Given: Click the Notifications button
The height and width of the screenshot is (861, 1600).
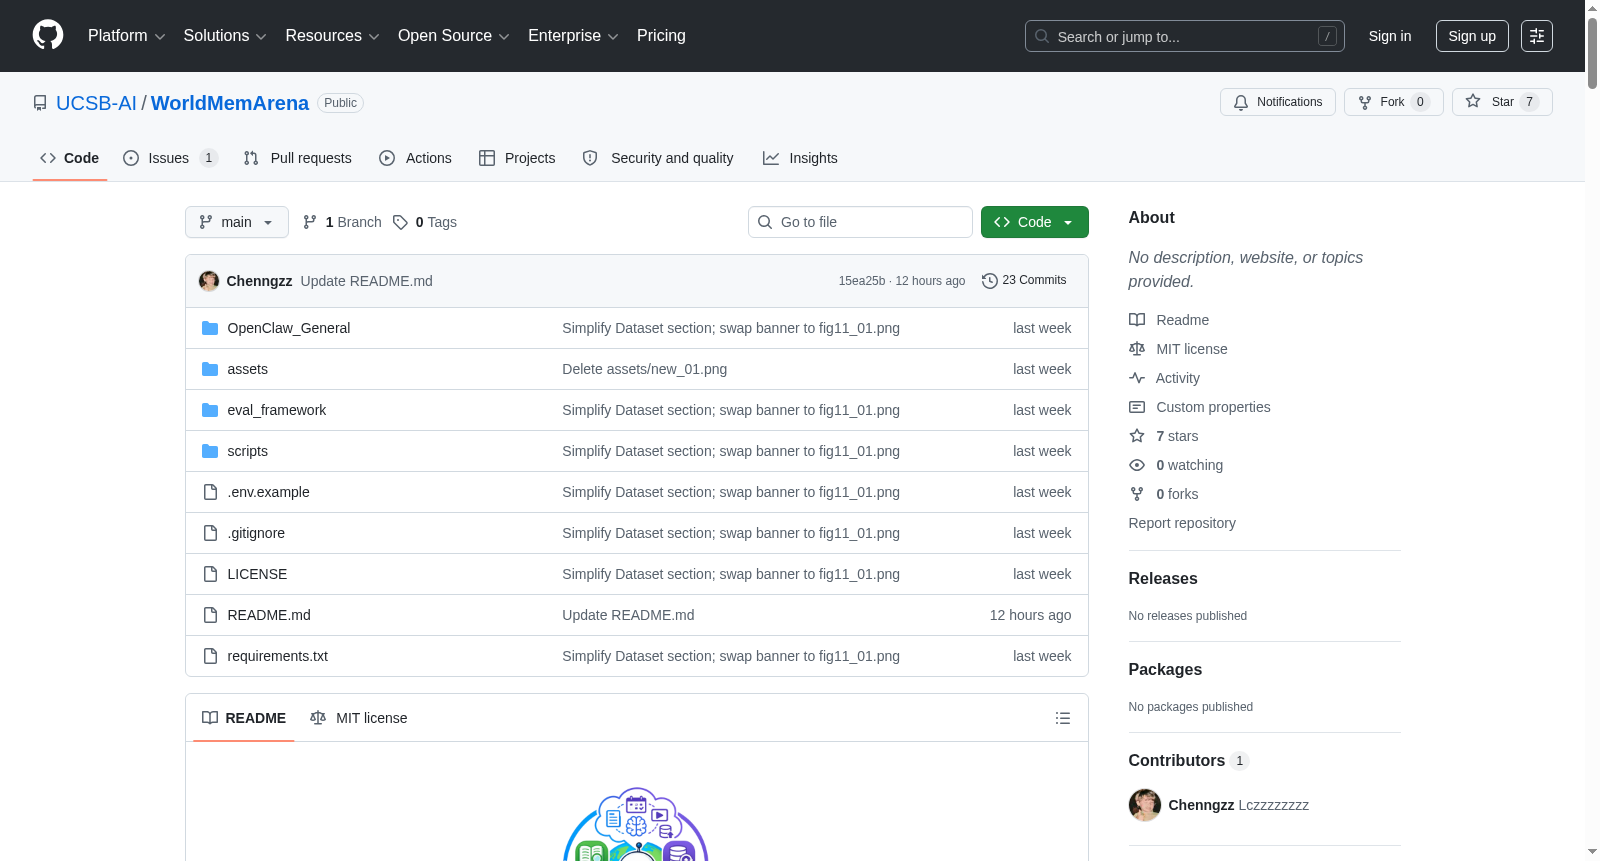Looking at the screenshot, I should (1278, 102).
